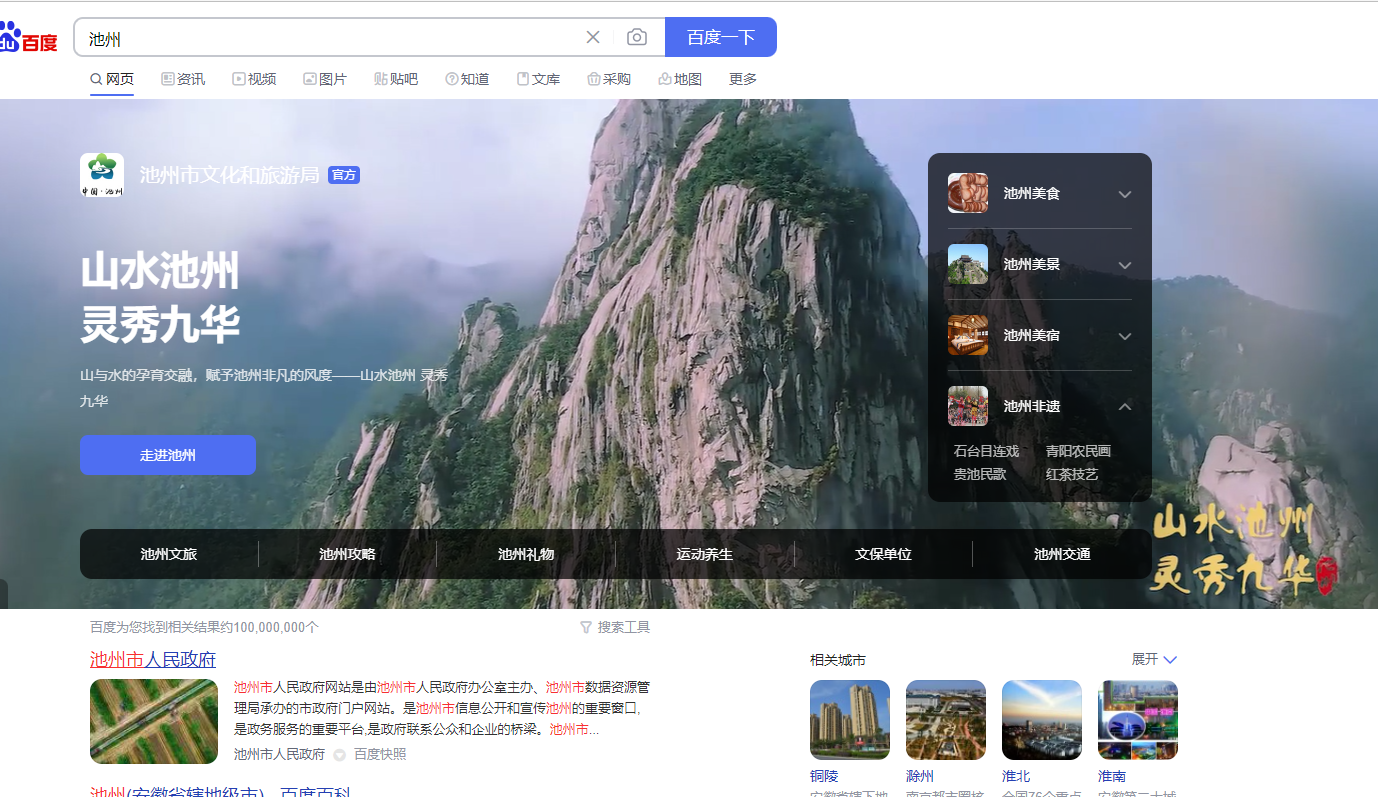The width and height of the screenshot is (1378, 797).
Task: Select 池州礼物 in the banner bar
Action: click(526, 554)
